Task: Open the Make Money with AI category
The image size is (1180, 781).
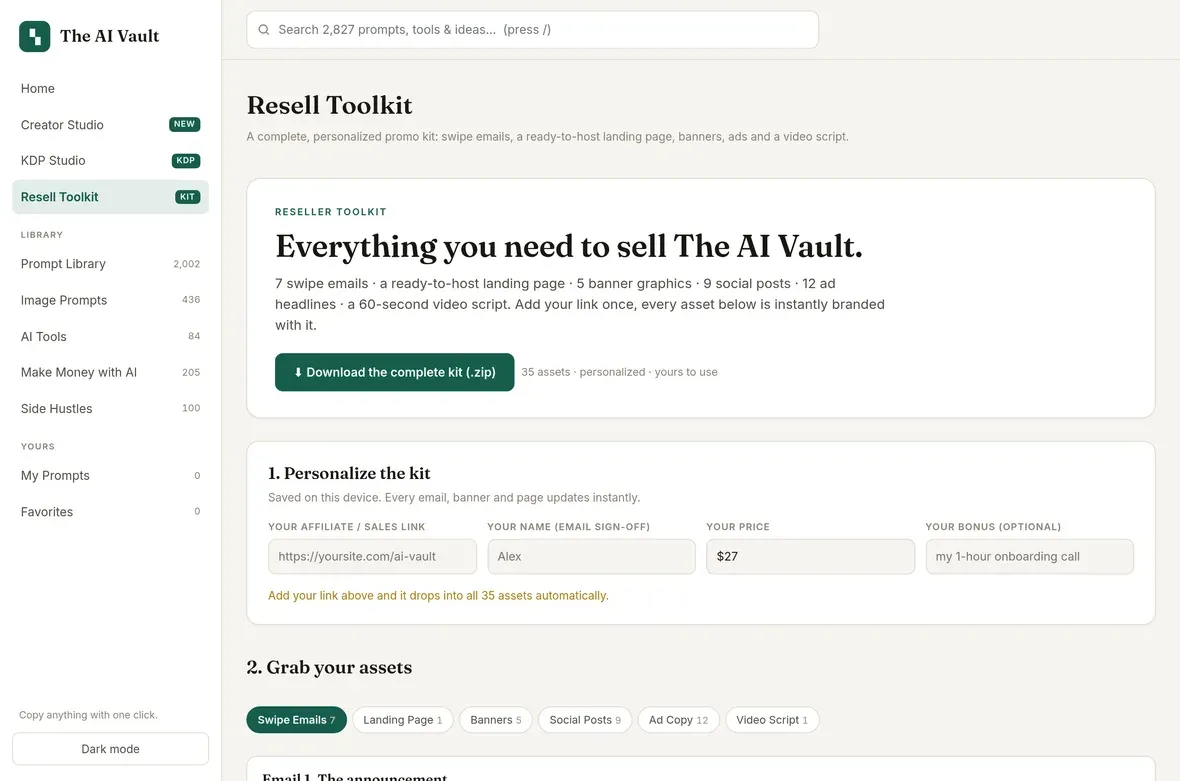Action: [x=111, y=372]
